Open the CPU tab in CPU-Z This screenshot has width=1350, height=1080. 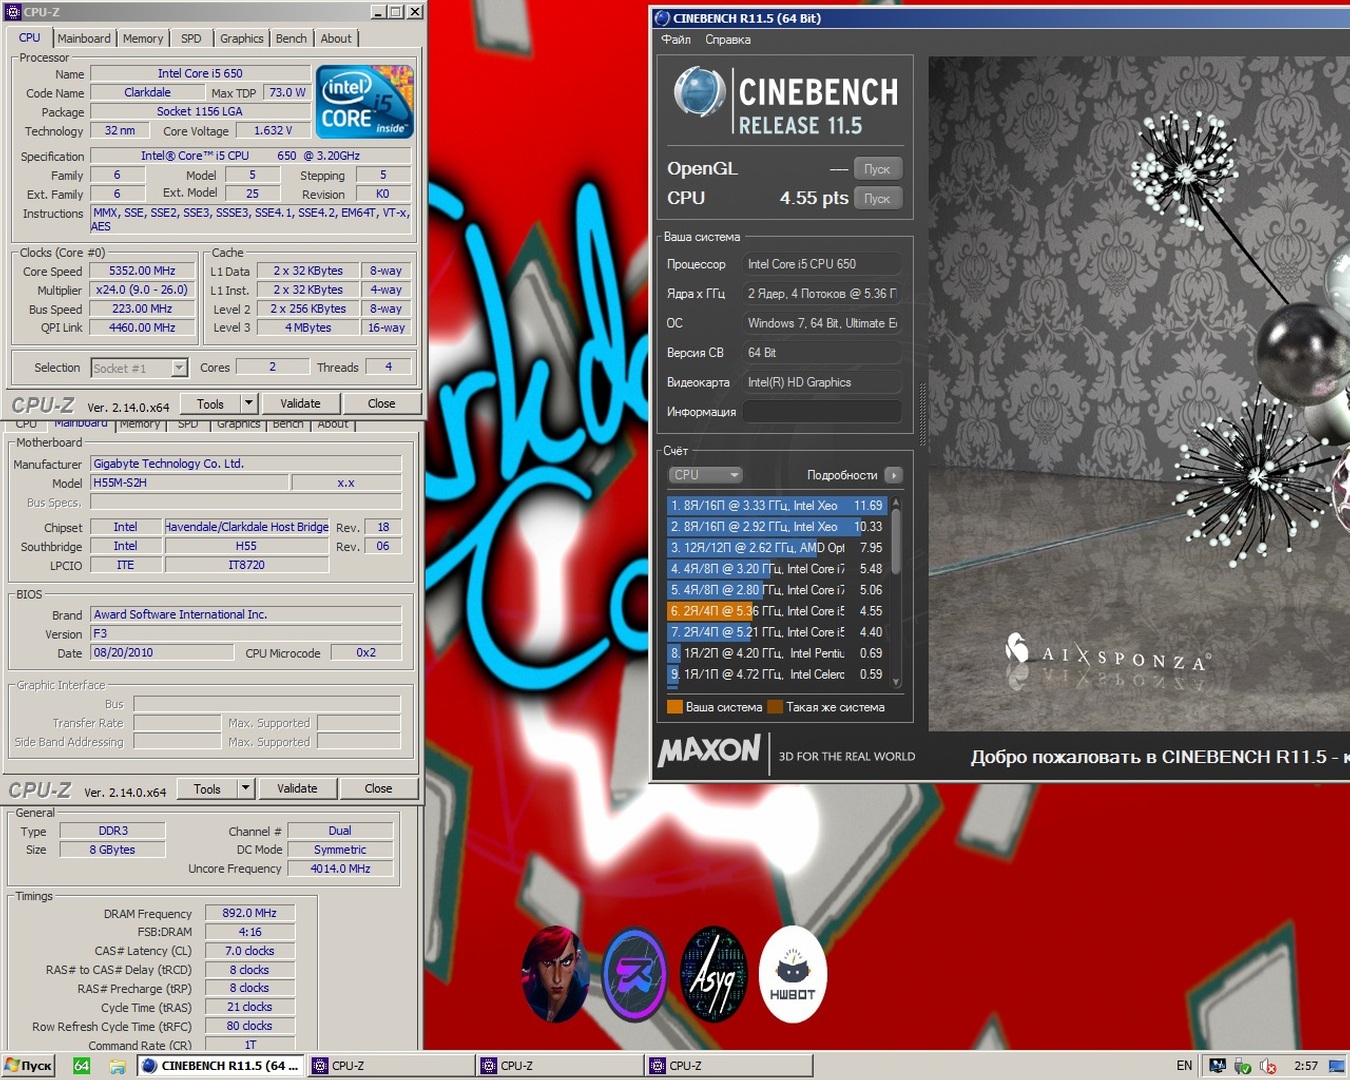[30, 38]
